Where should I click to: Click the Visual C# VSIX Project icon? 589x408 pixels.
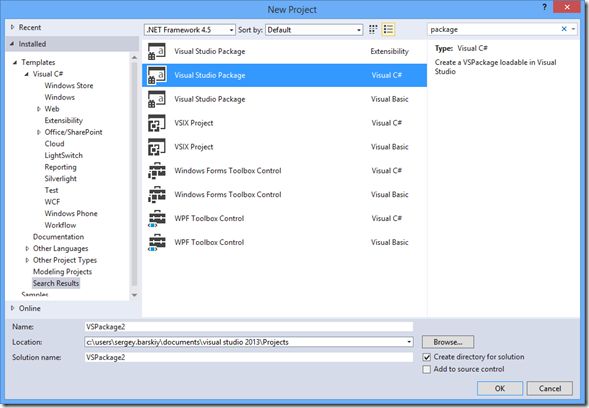[157, 123]
